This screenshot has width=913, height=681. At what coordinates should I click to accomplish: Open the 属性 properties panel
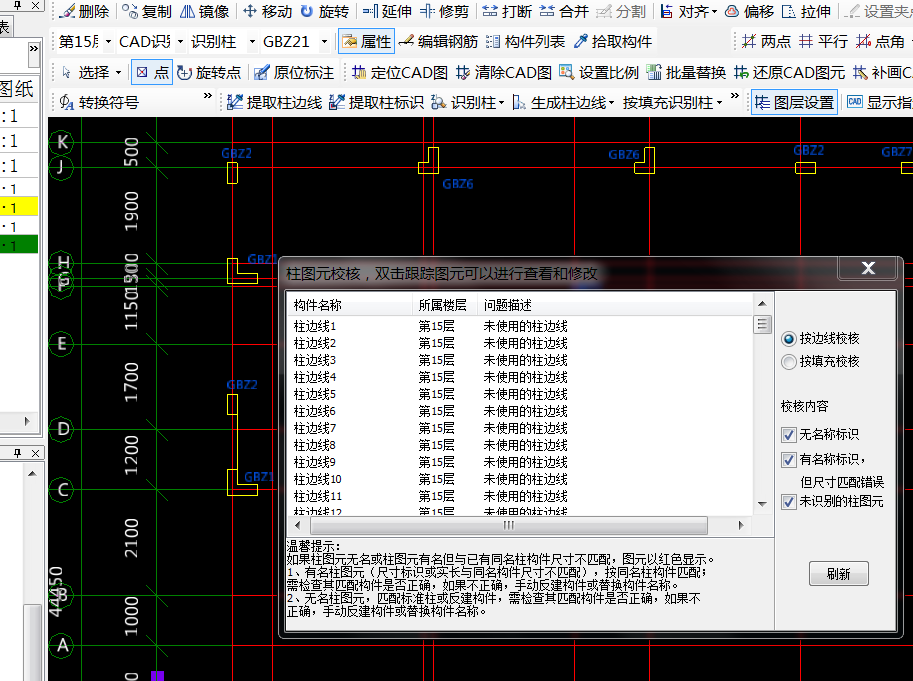coord(366,41)
